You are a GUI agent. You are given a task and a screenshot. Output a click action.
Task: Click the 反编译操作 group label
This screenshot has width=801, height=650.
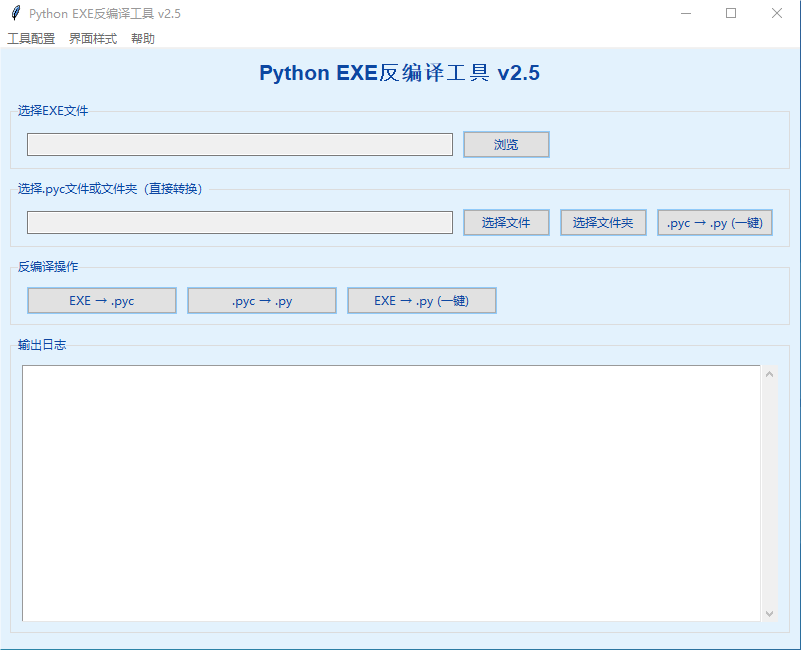click(x=48, y=267)
